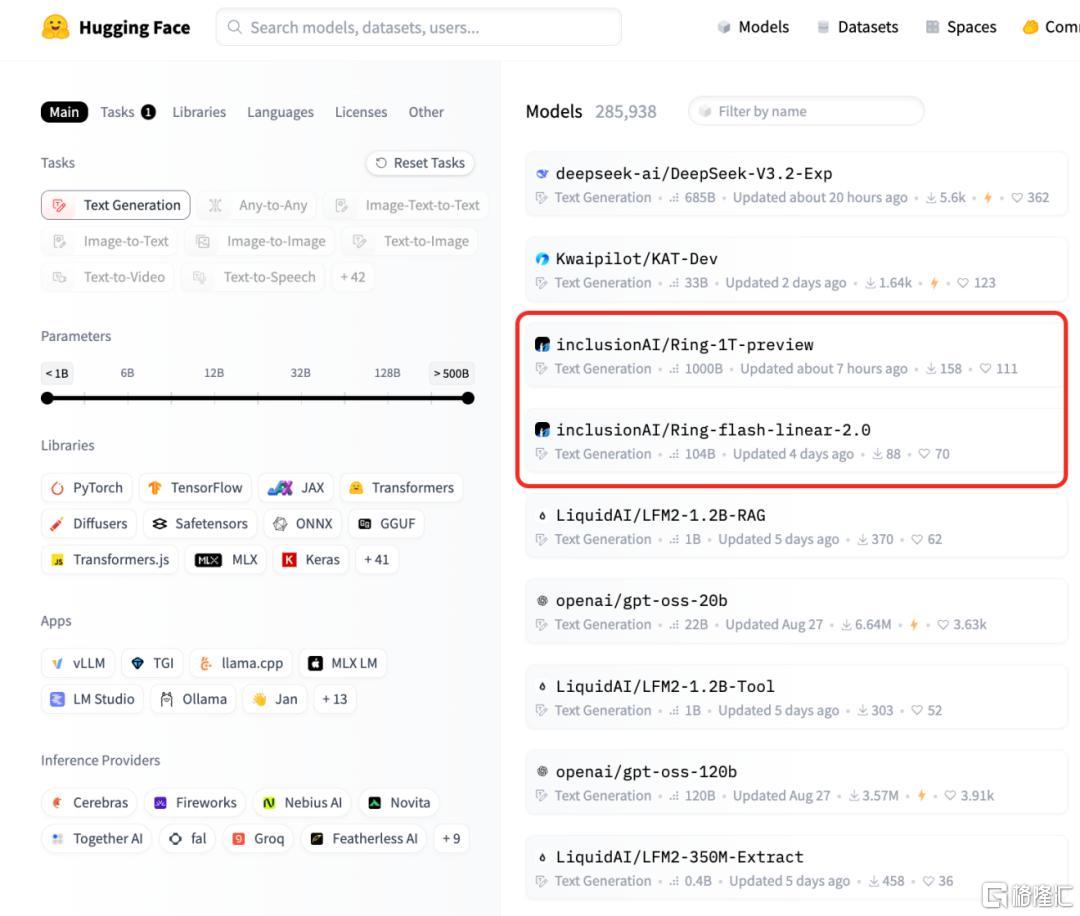Open the openai/gpt-oss-120b model page

[x=646, y=772]
